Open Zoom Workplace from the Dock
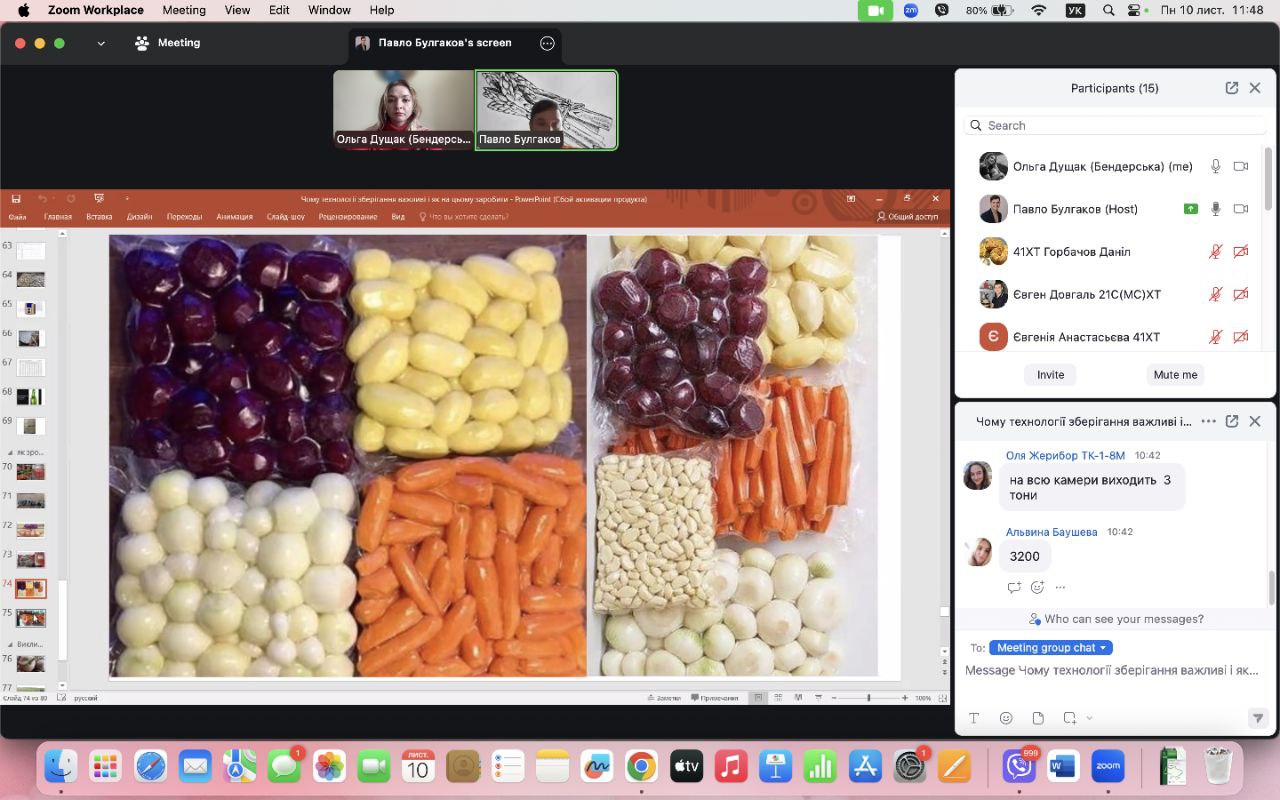 pyautogui.click(x=1108, y=766)
